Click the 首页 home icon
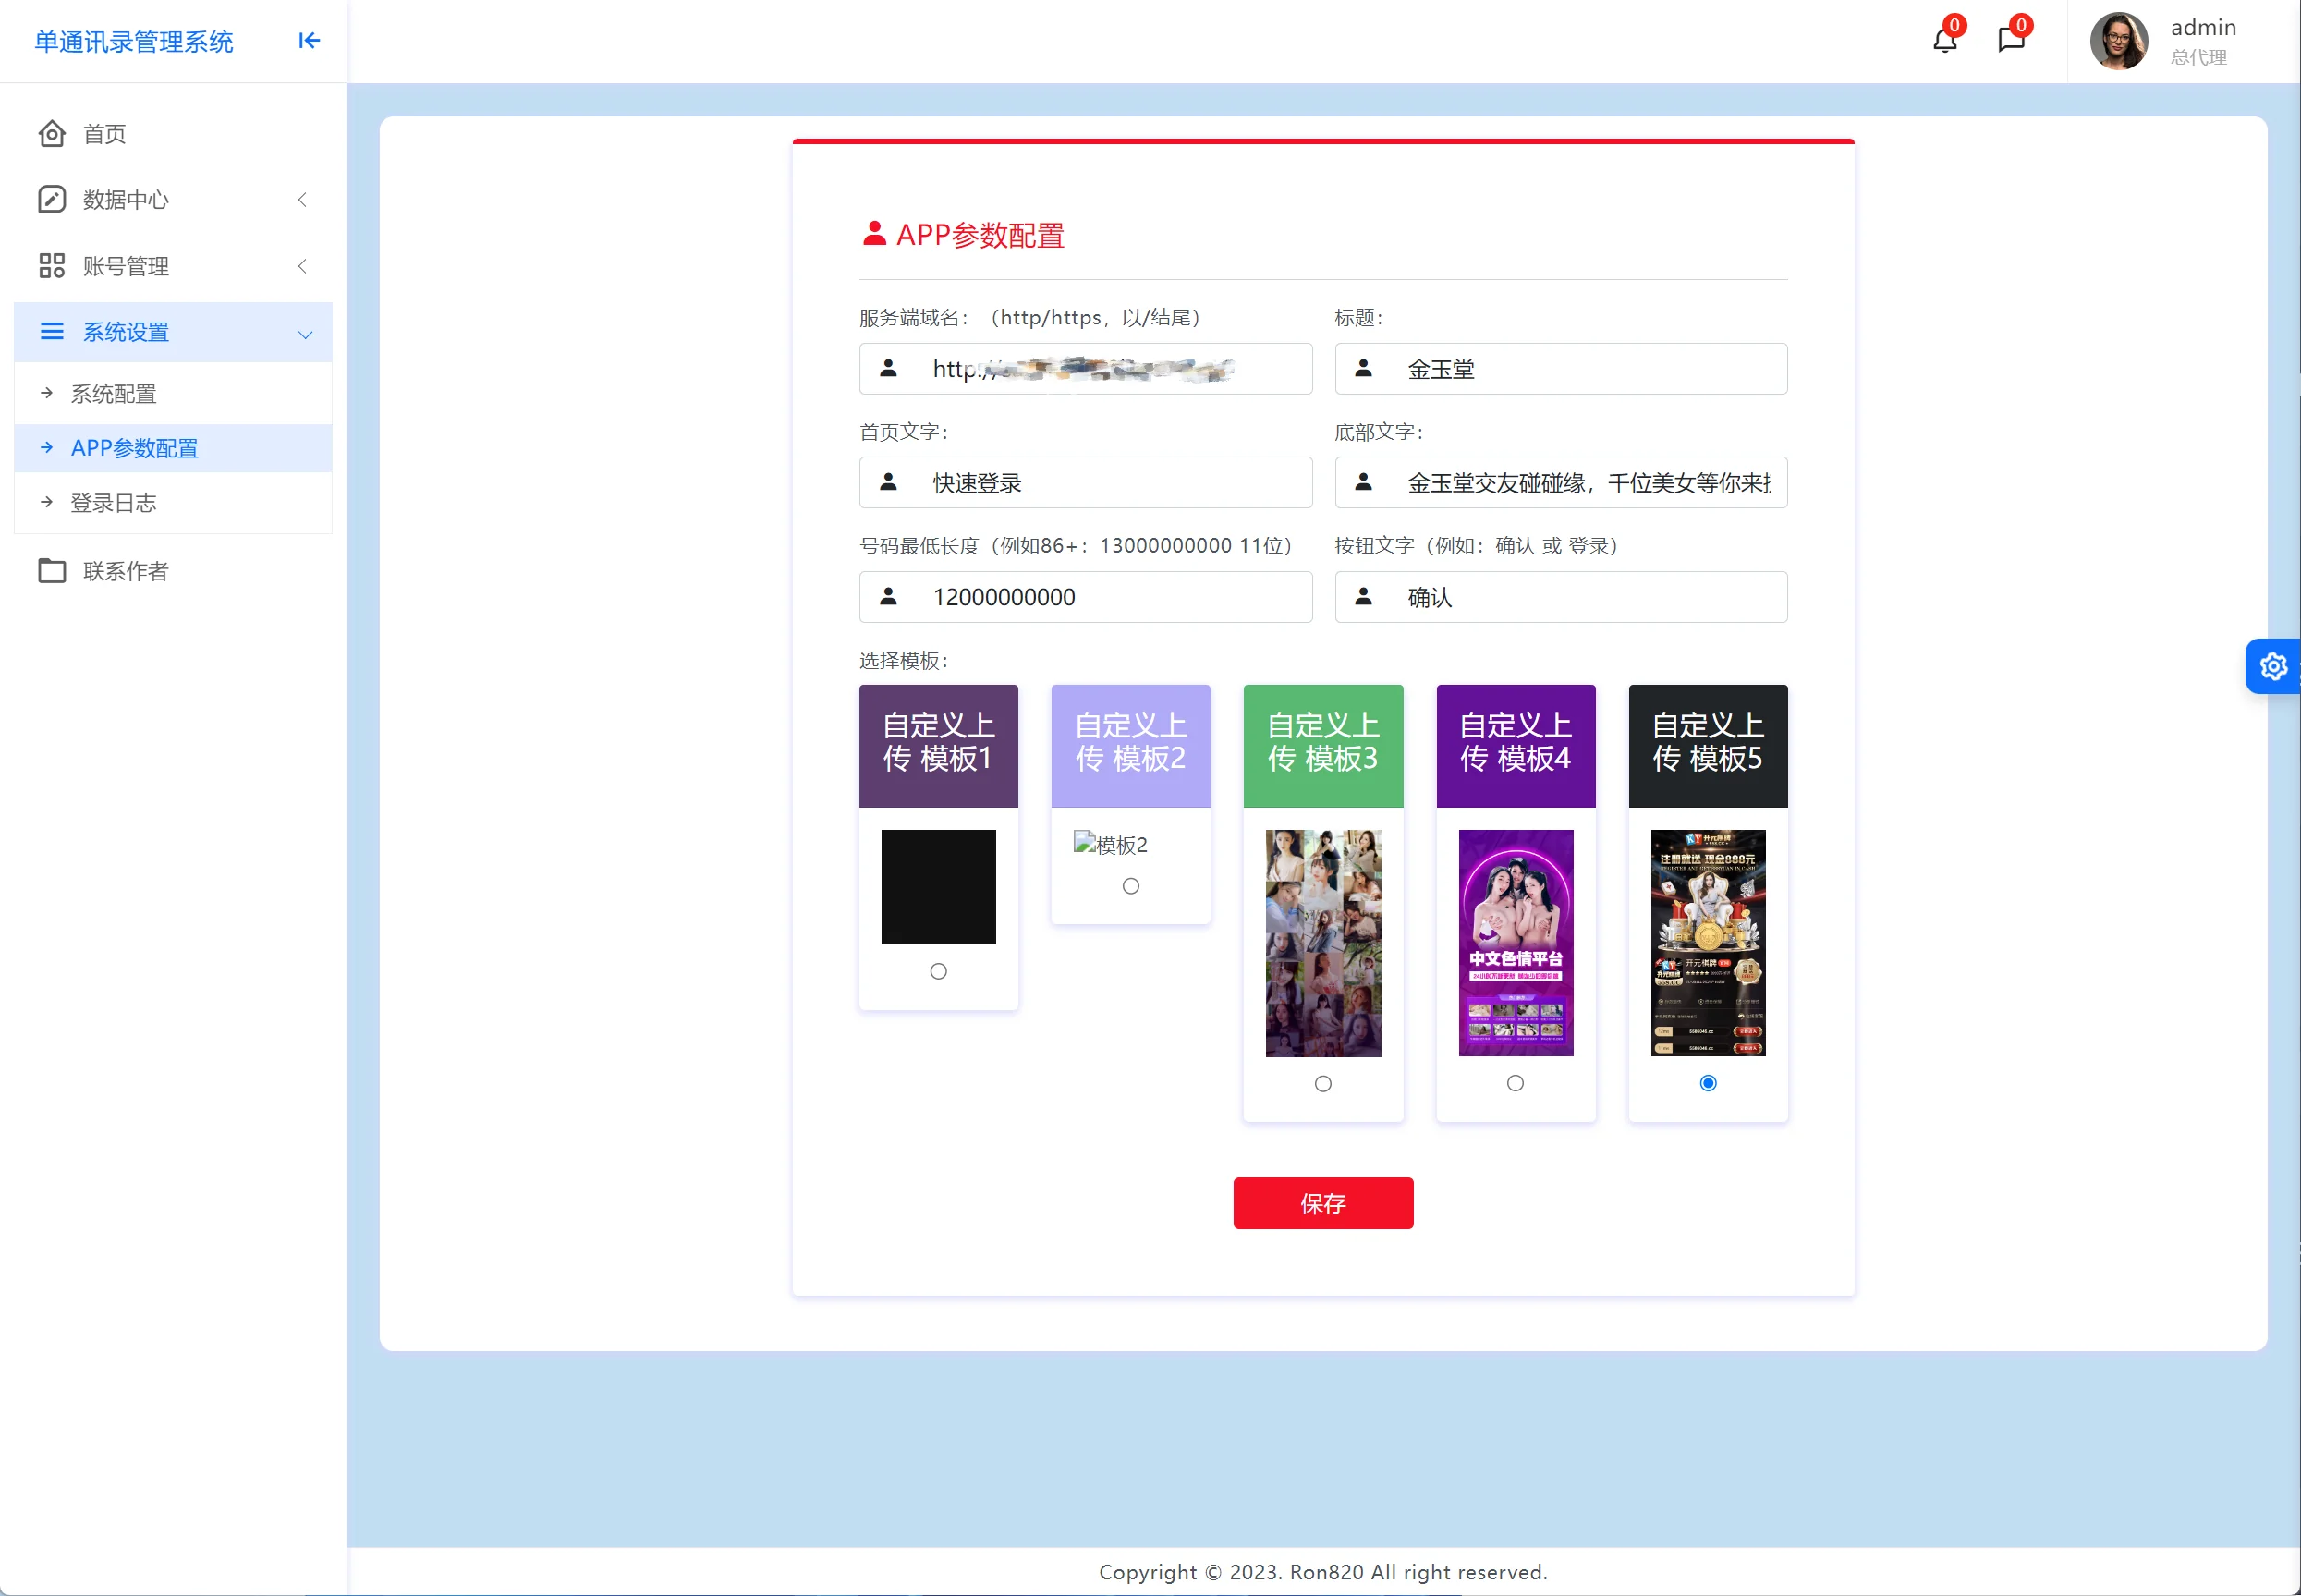The image size is (2301, 1596). 52,134
